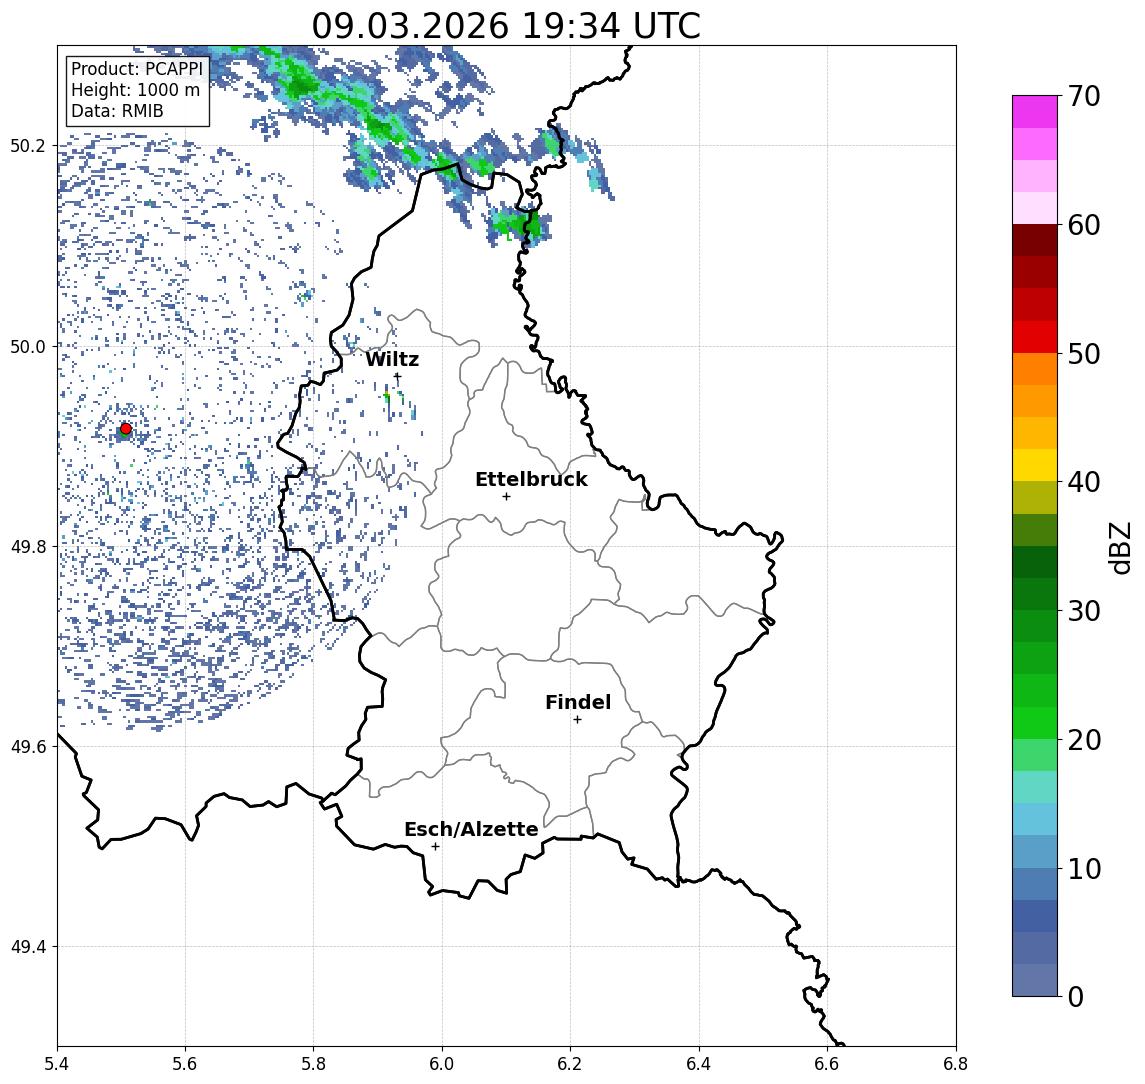Click the Ettelbruck city label
Image resolution: width=1145 pixels, height=1084 pixels.
point(531,479)
